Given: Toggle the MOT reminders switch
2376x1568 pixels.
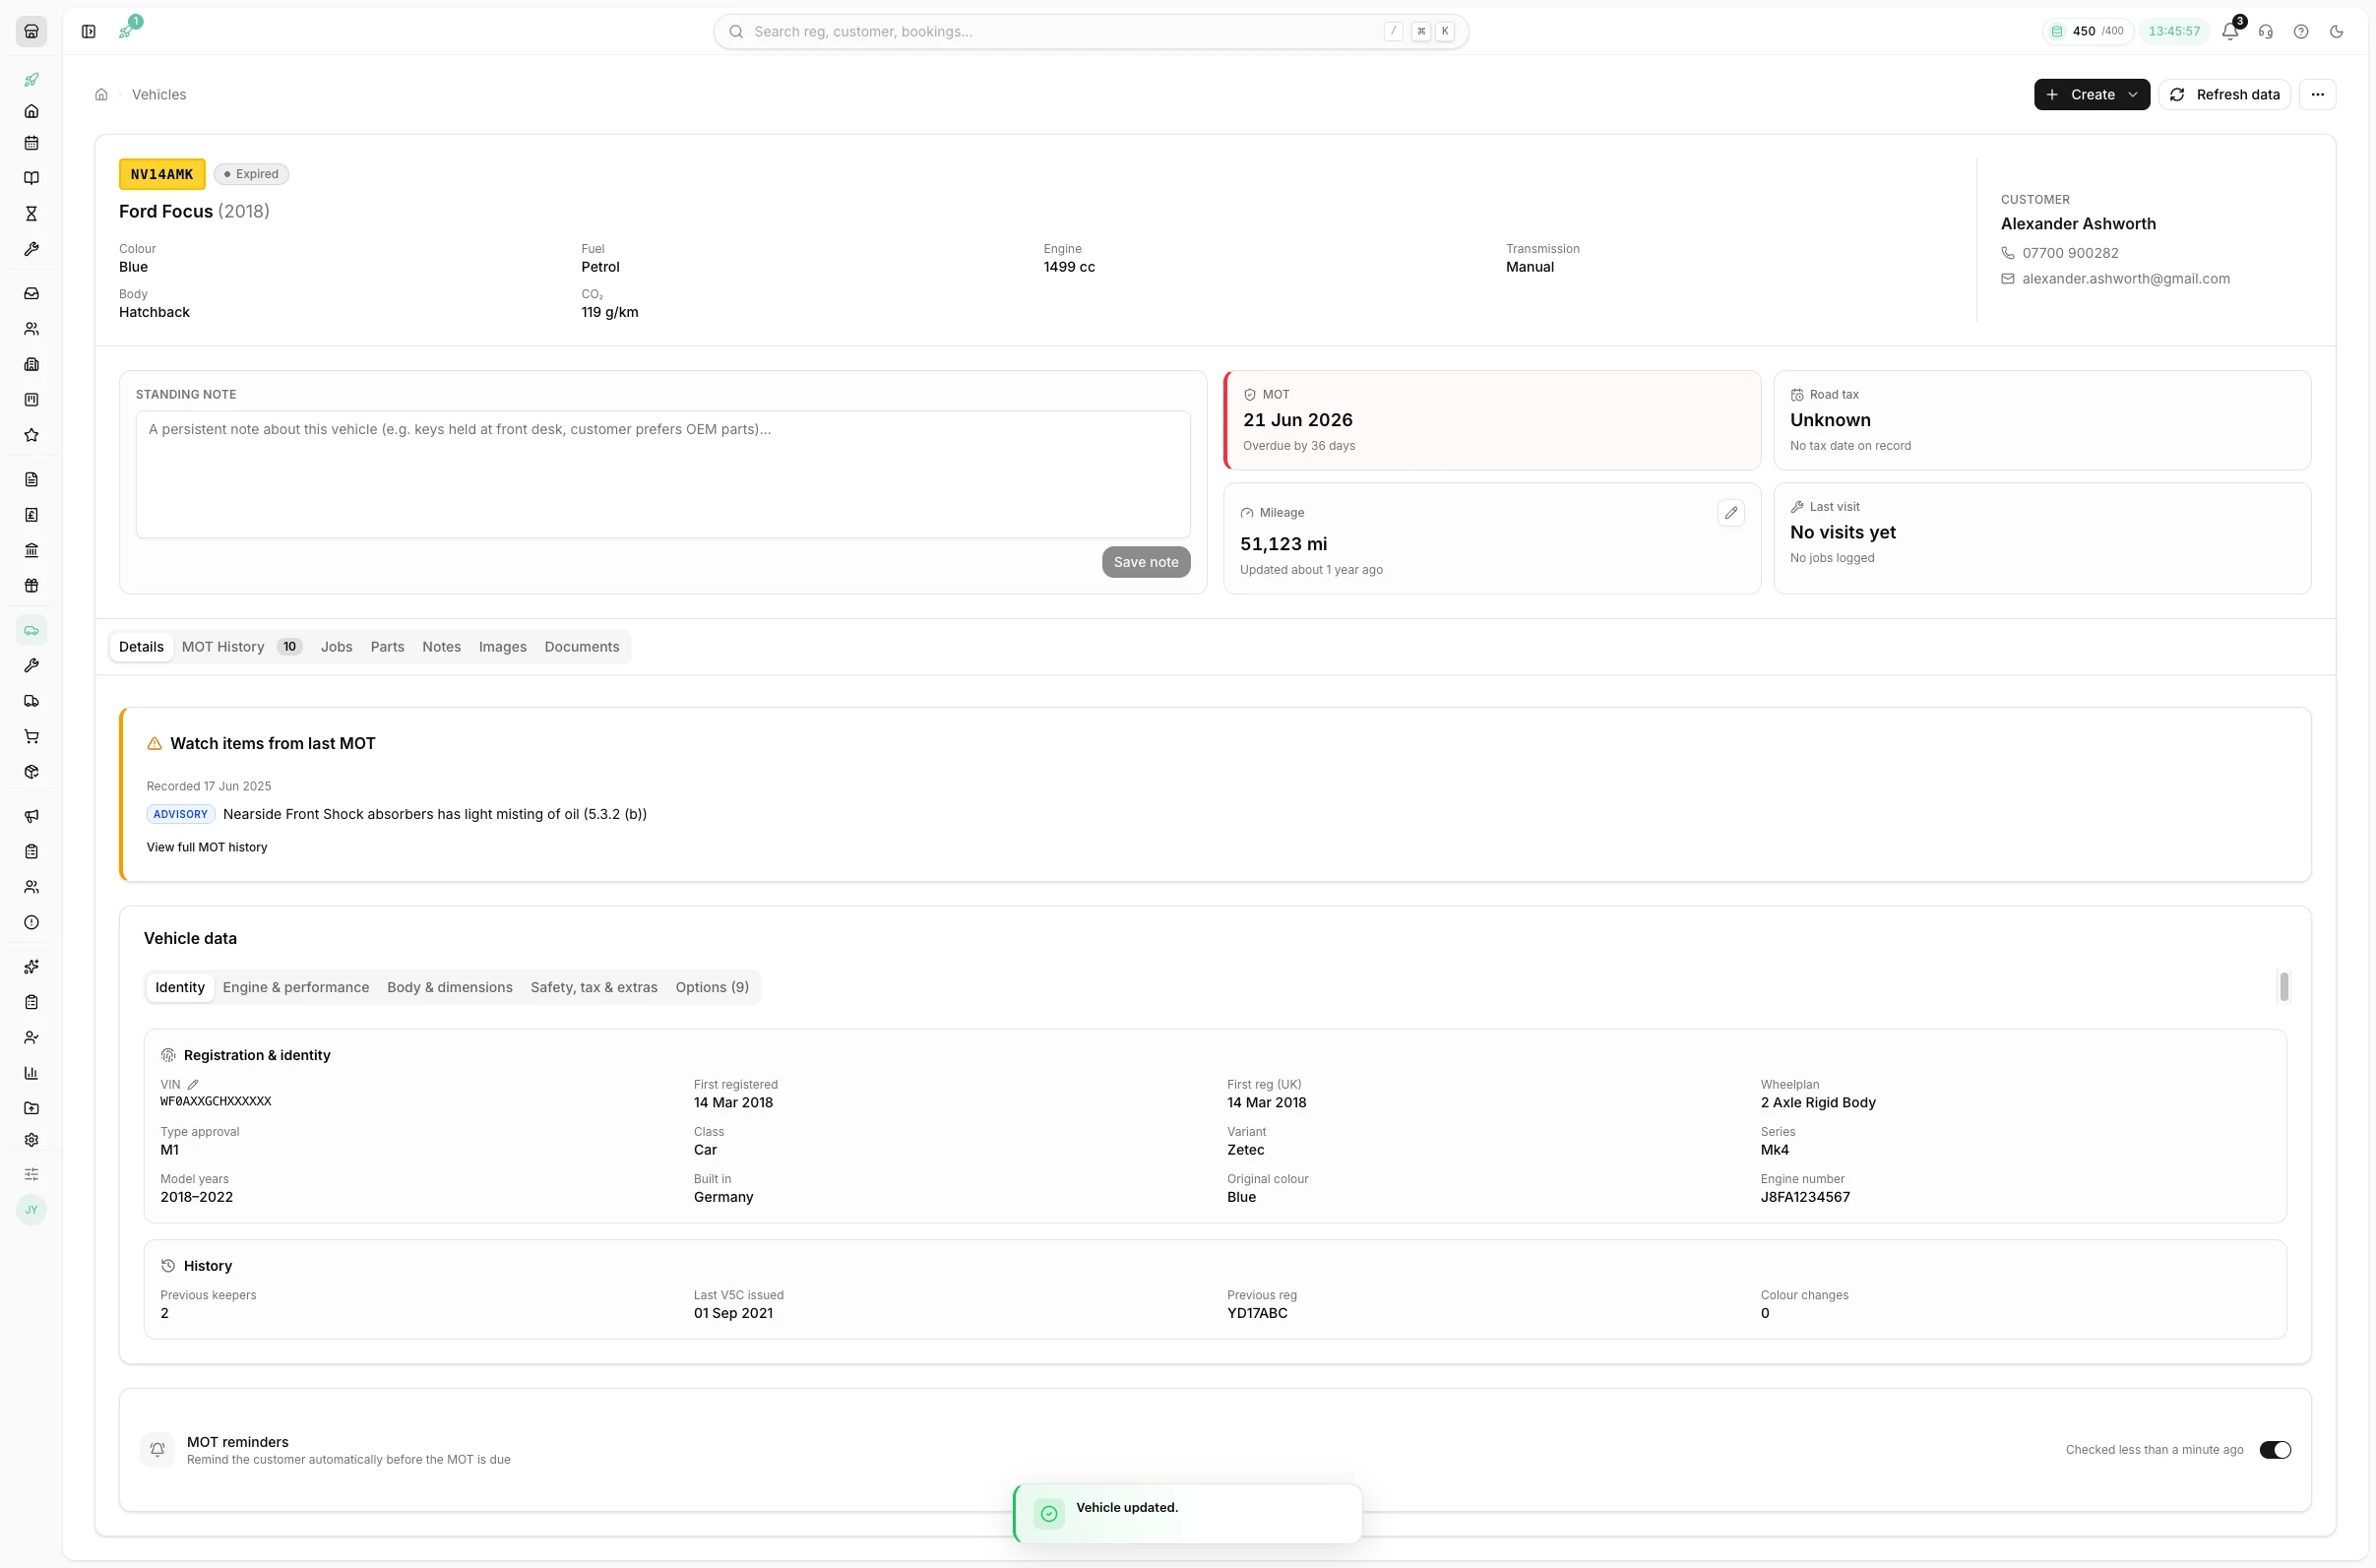Looking at the screenshot, I should point(2275,1450).
